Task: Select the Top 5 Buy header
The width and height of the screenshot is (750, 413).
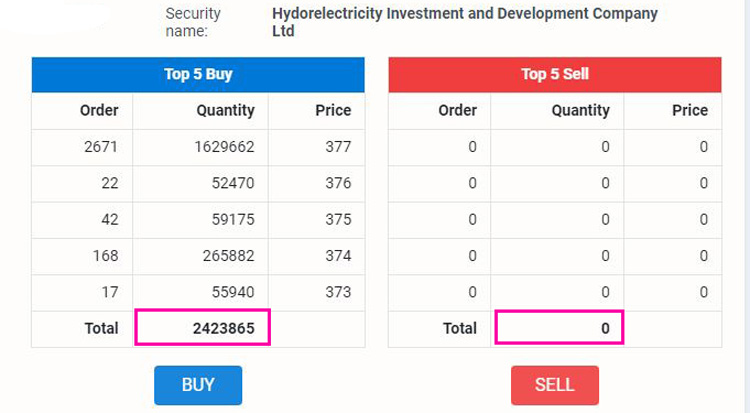Action: [198, 74]
